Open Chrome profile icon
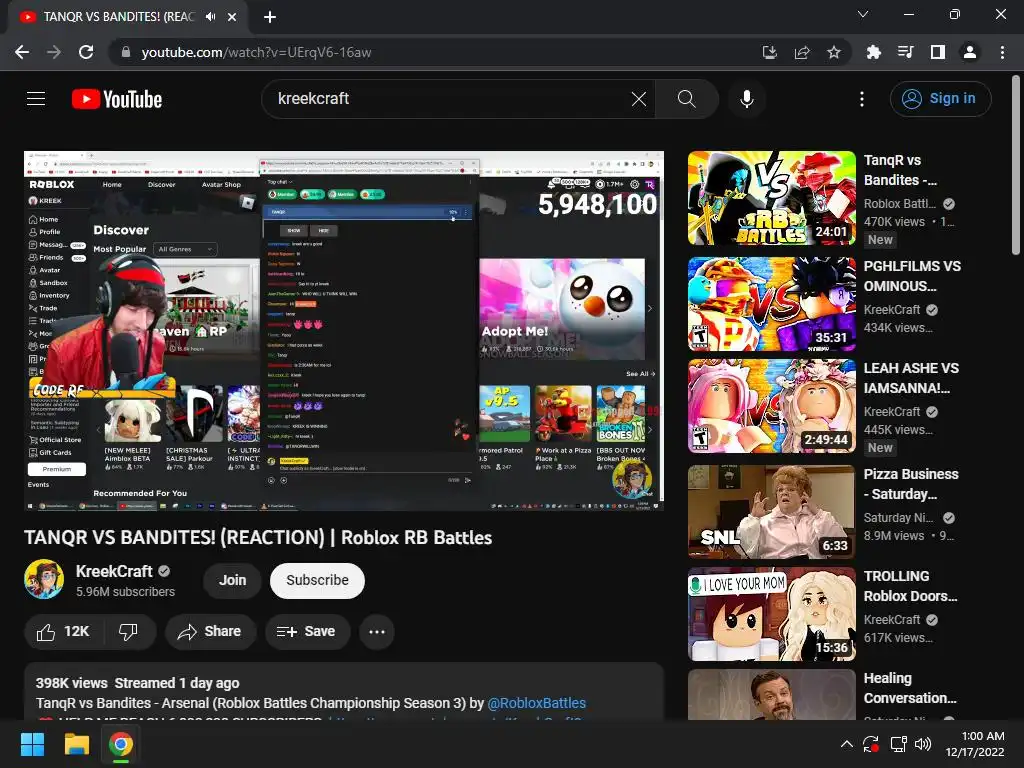 (970, 52)
